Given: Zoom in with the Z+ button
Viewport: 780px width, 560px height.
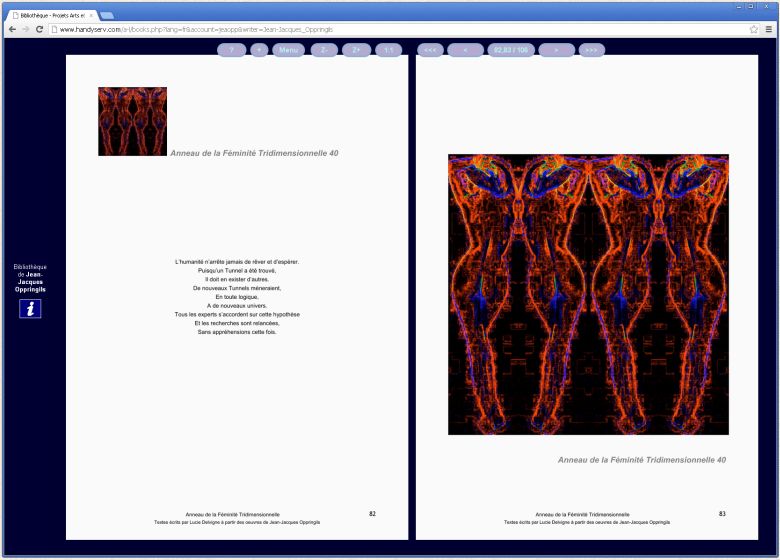Looking at the screenshot, I should 356,50.
